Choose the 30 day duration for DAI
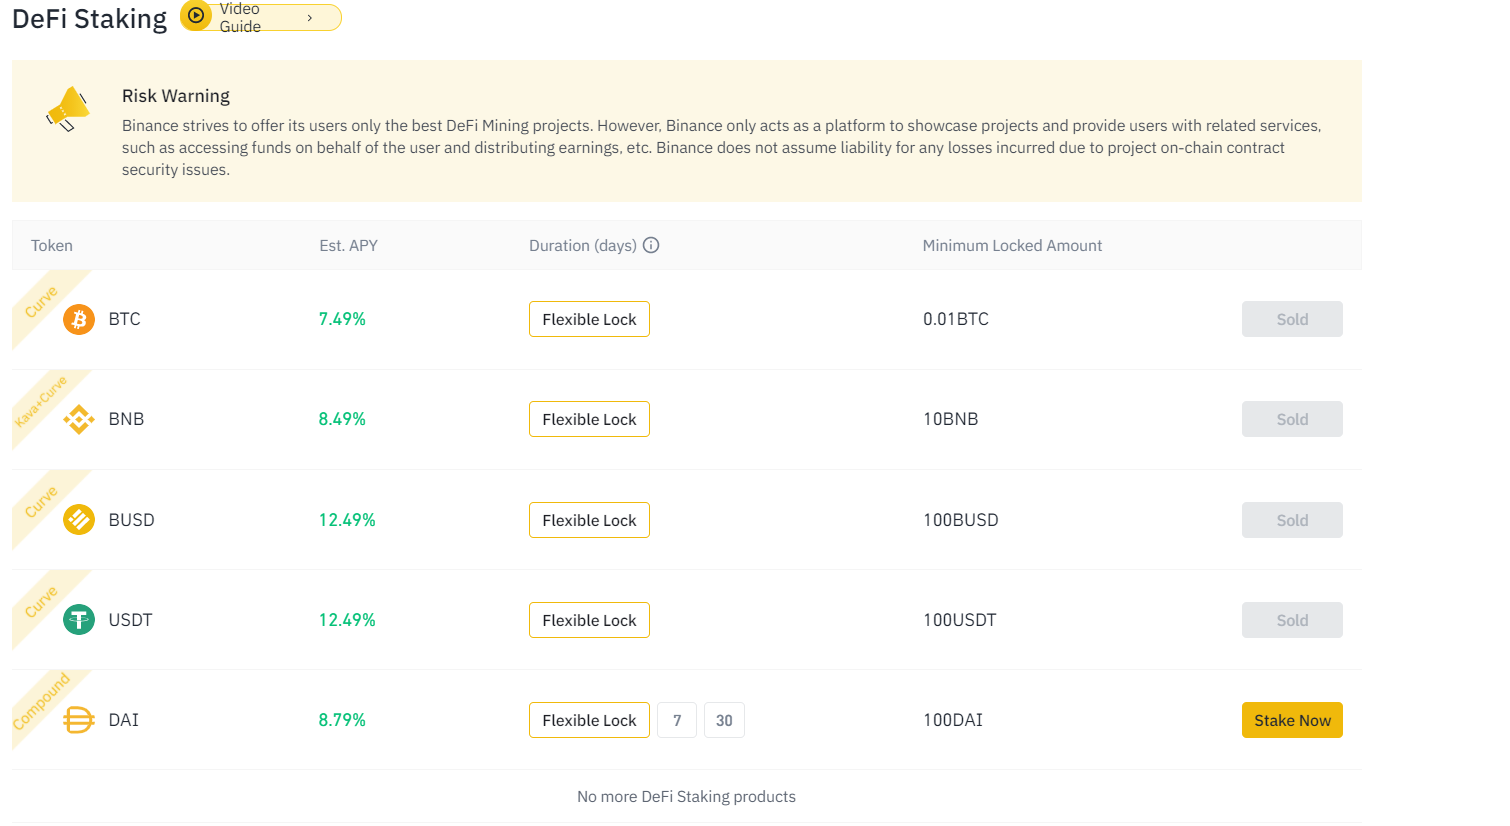Screen dimensions: 1510x826 [724, 720]
